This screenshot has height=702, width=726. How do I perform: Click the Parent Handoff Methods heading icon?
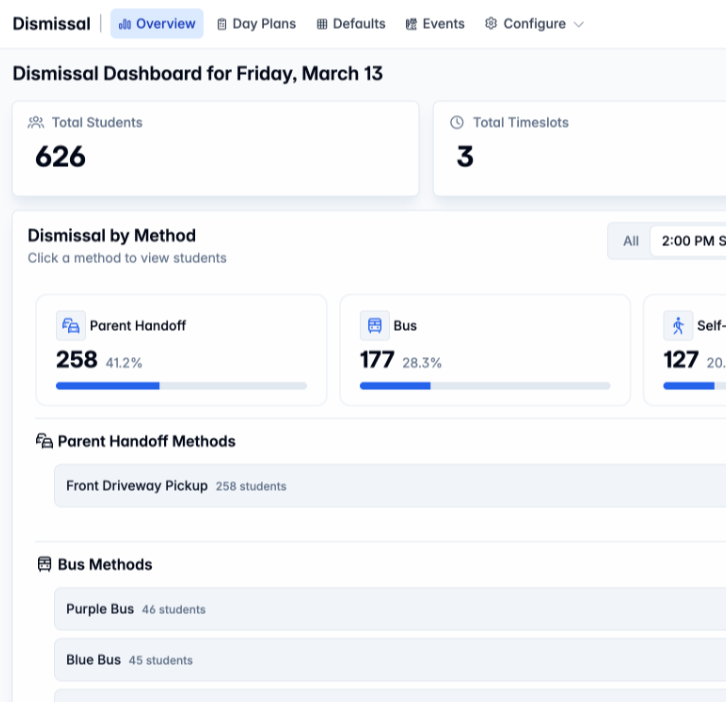(x=44, y=441)
